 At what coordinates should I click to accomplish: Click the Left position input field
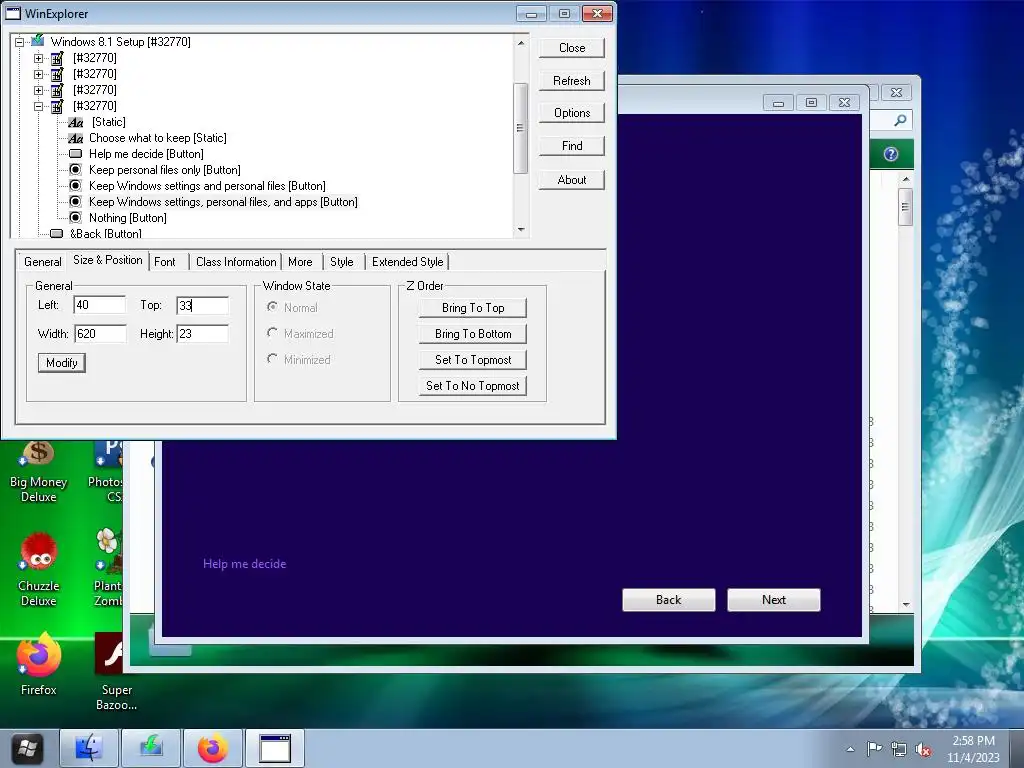100,305
